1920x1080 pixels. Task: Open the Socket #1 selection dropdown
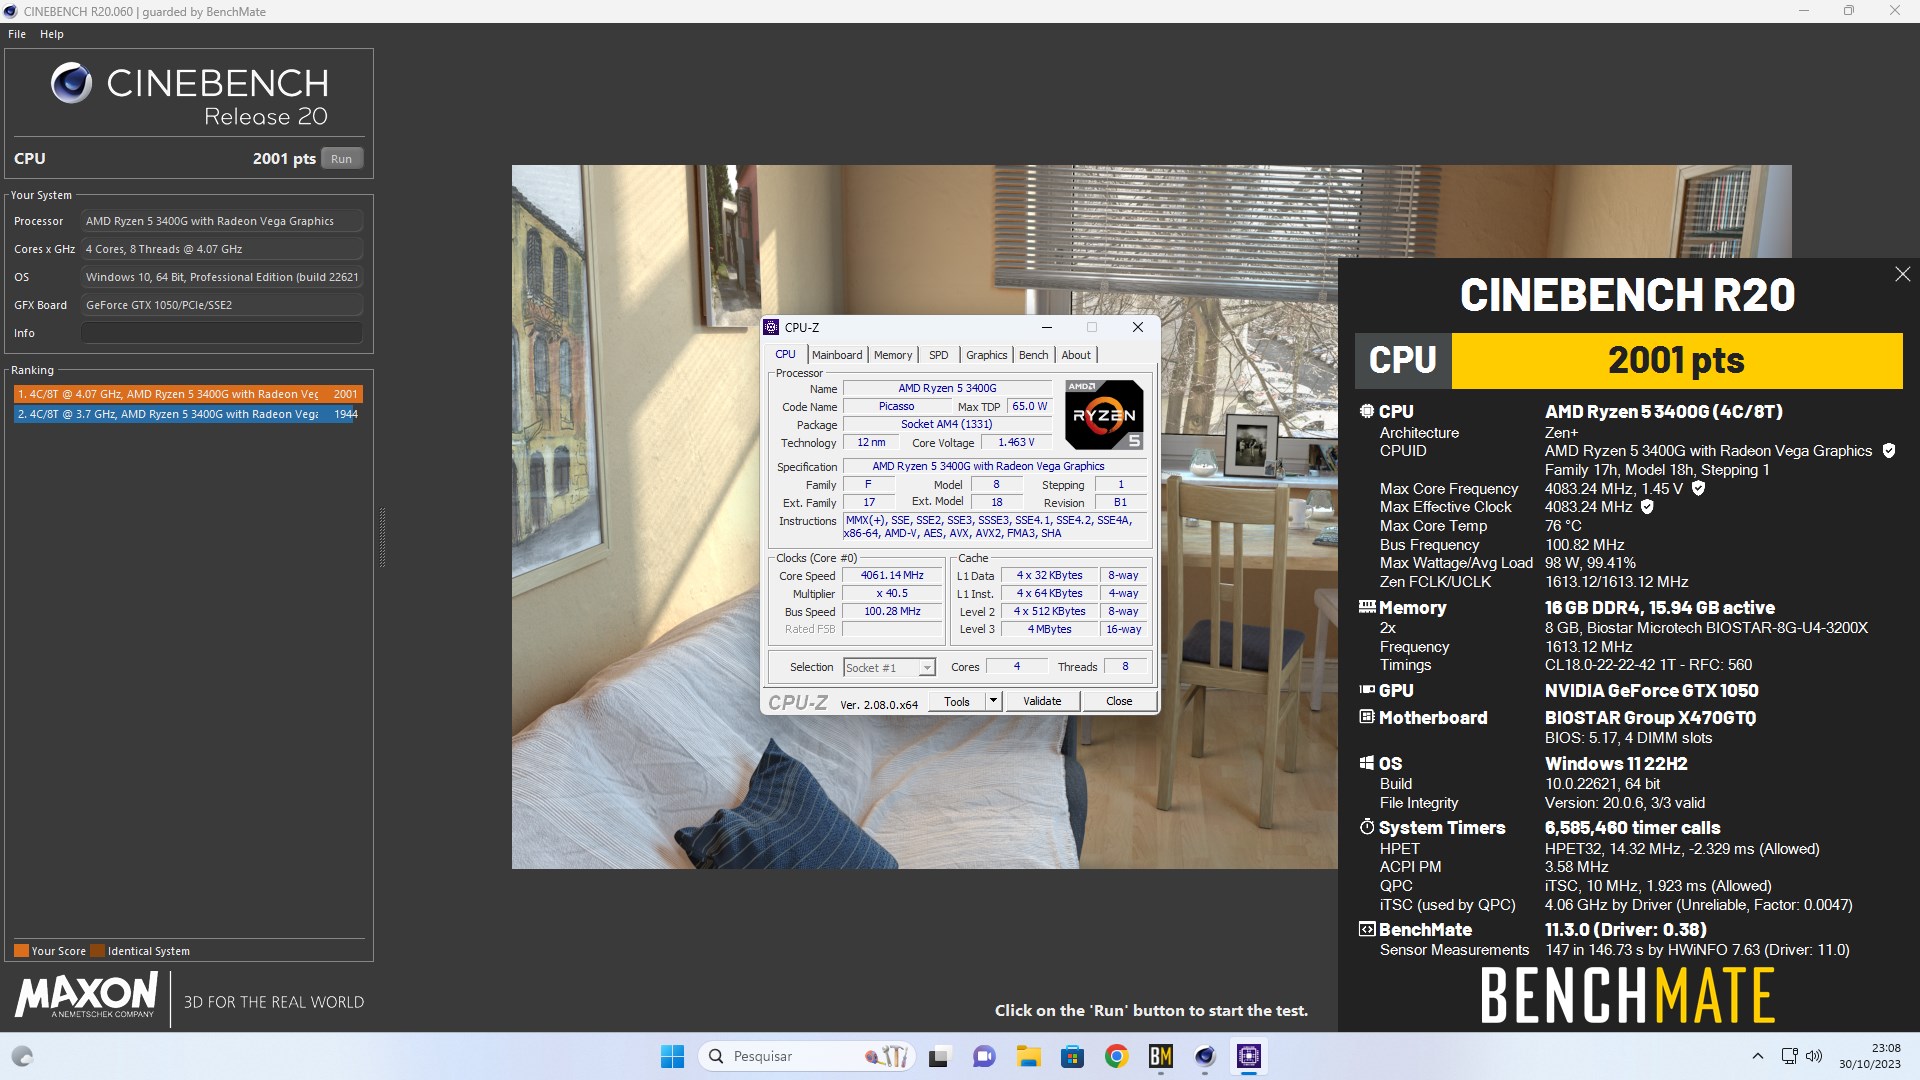[889, 668]
